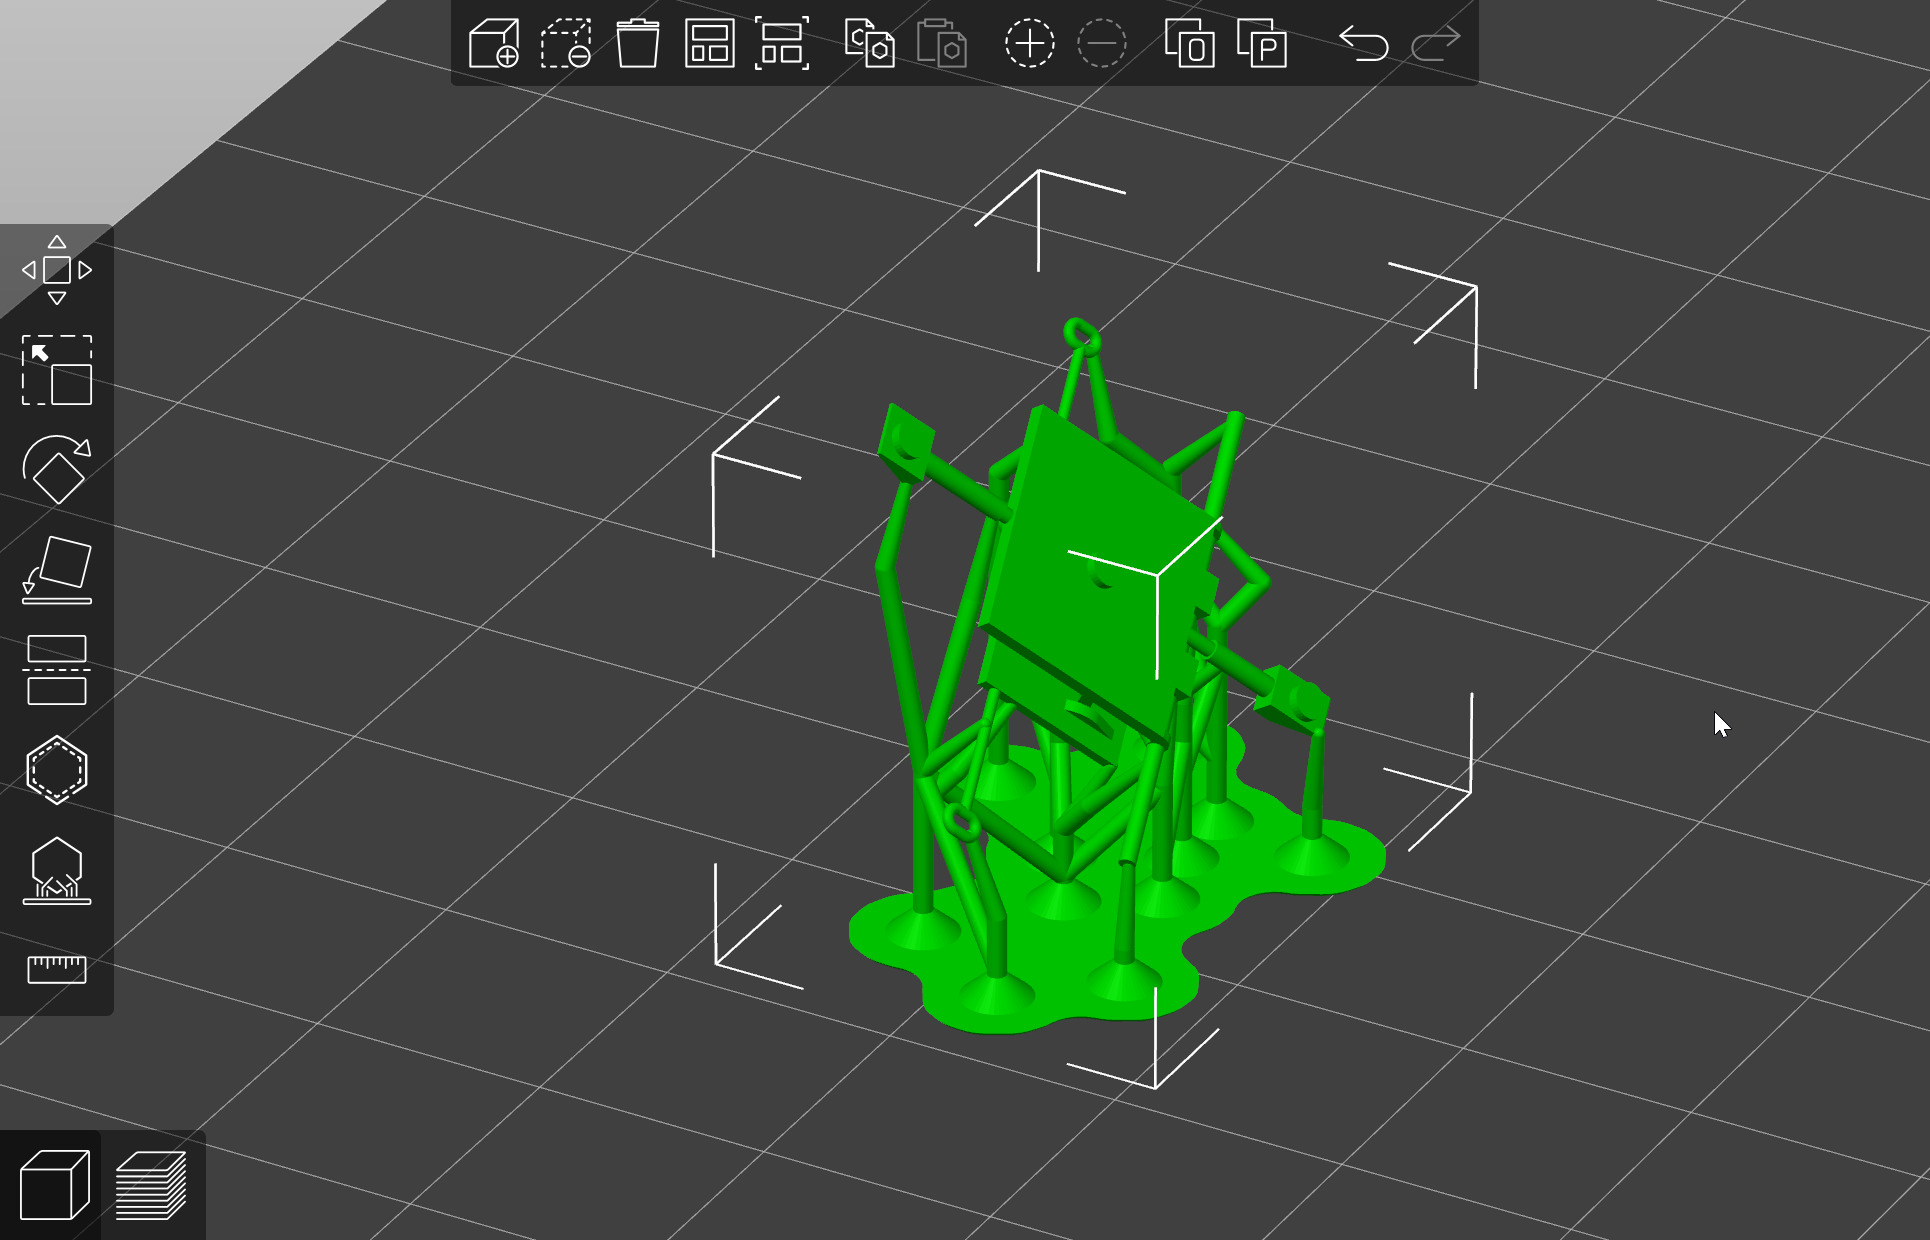Open the SLA support points tool
Screen dimensions: 1930x1240
click(x=57, y=870)
